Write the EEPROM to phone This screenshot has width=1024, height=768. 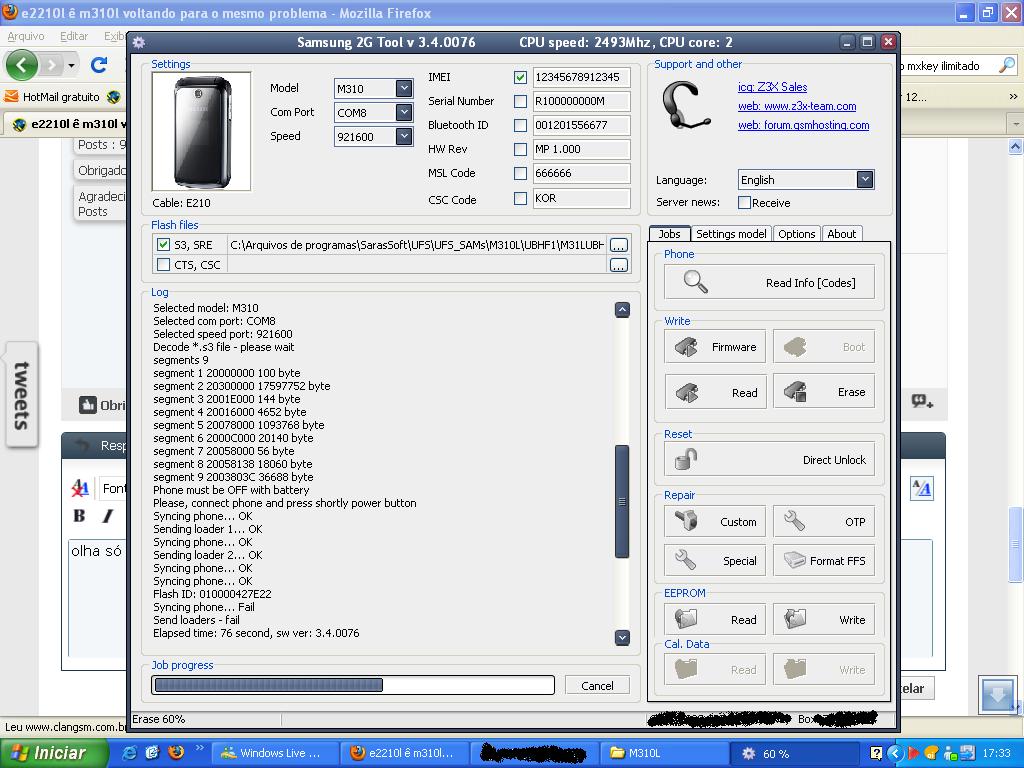[824, 619]
